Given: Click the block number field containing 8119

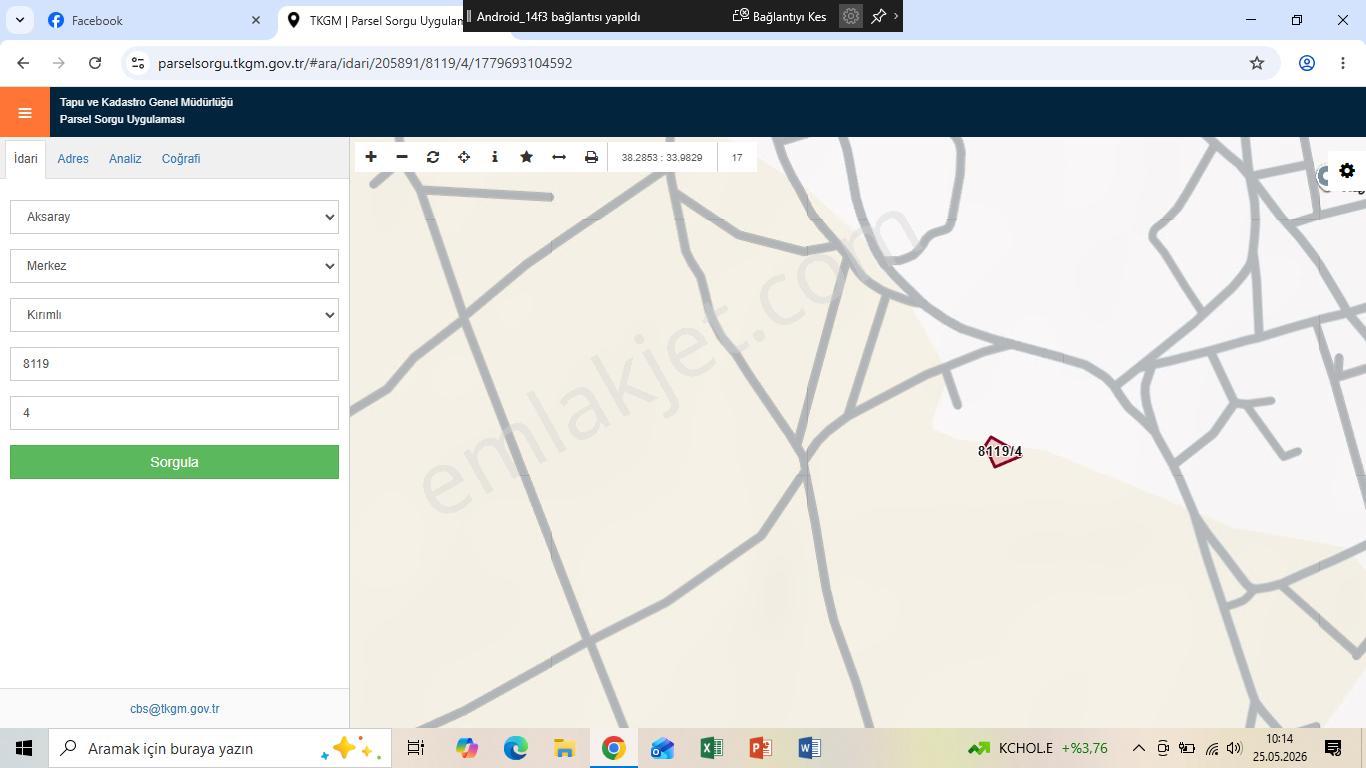Looking at the screenshot, I should point(174,364).
